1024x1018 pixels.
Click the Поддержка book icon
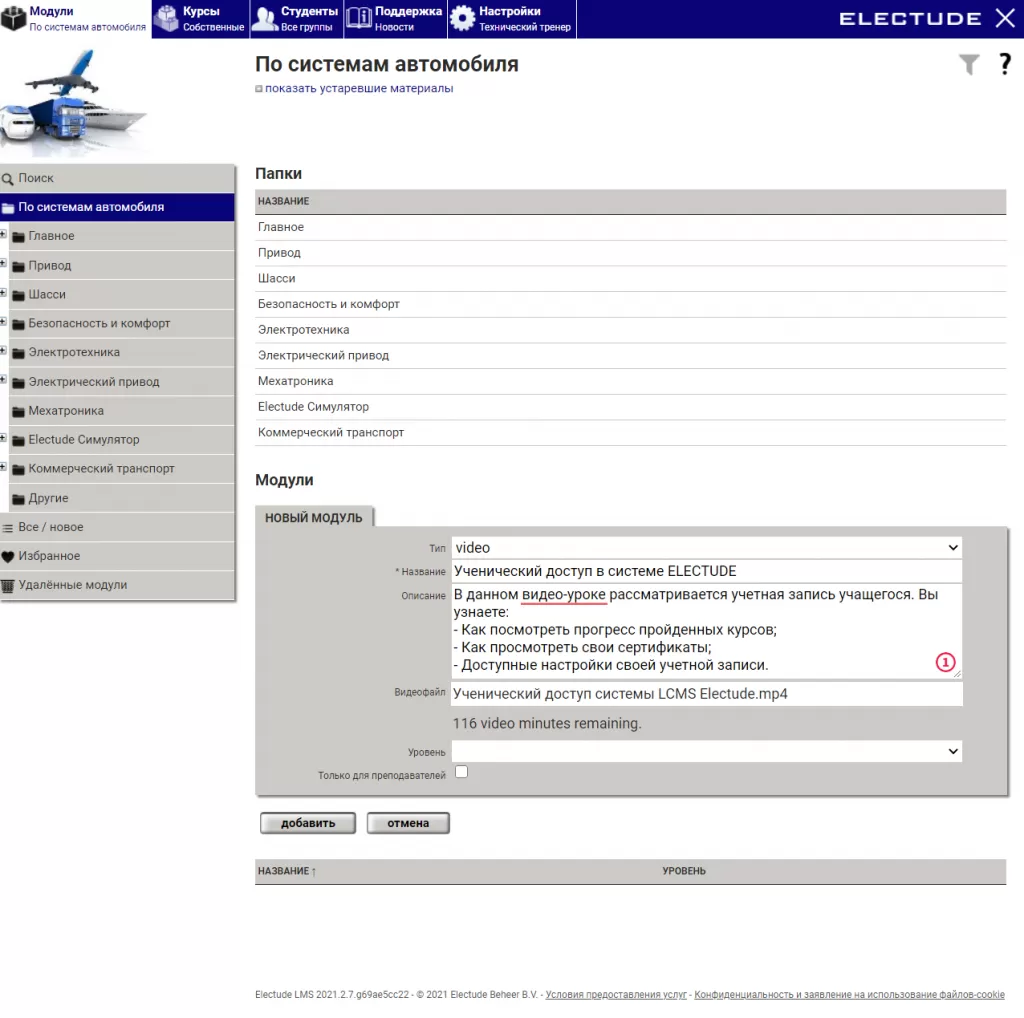pyautogui.click(x=359, y=19)
